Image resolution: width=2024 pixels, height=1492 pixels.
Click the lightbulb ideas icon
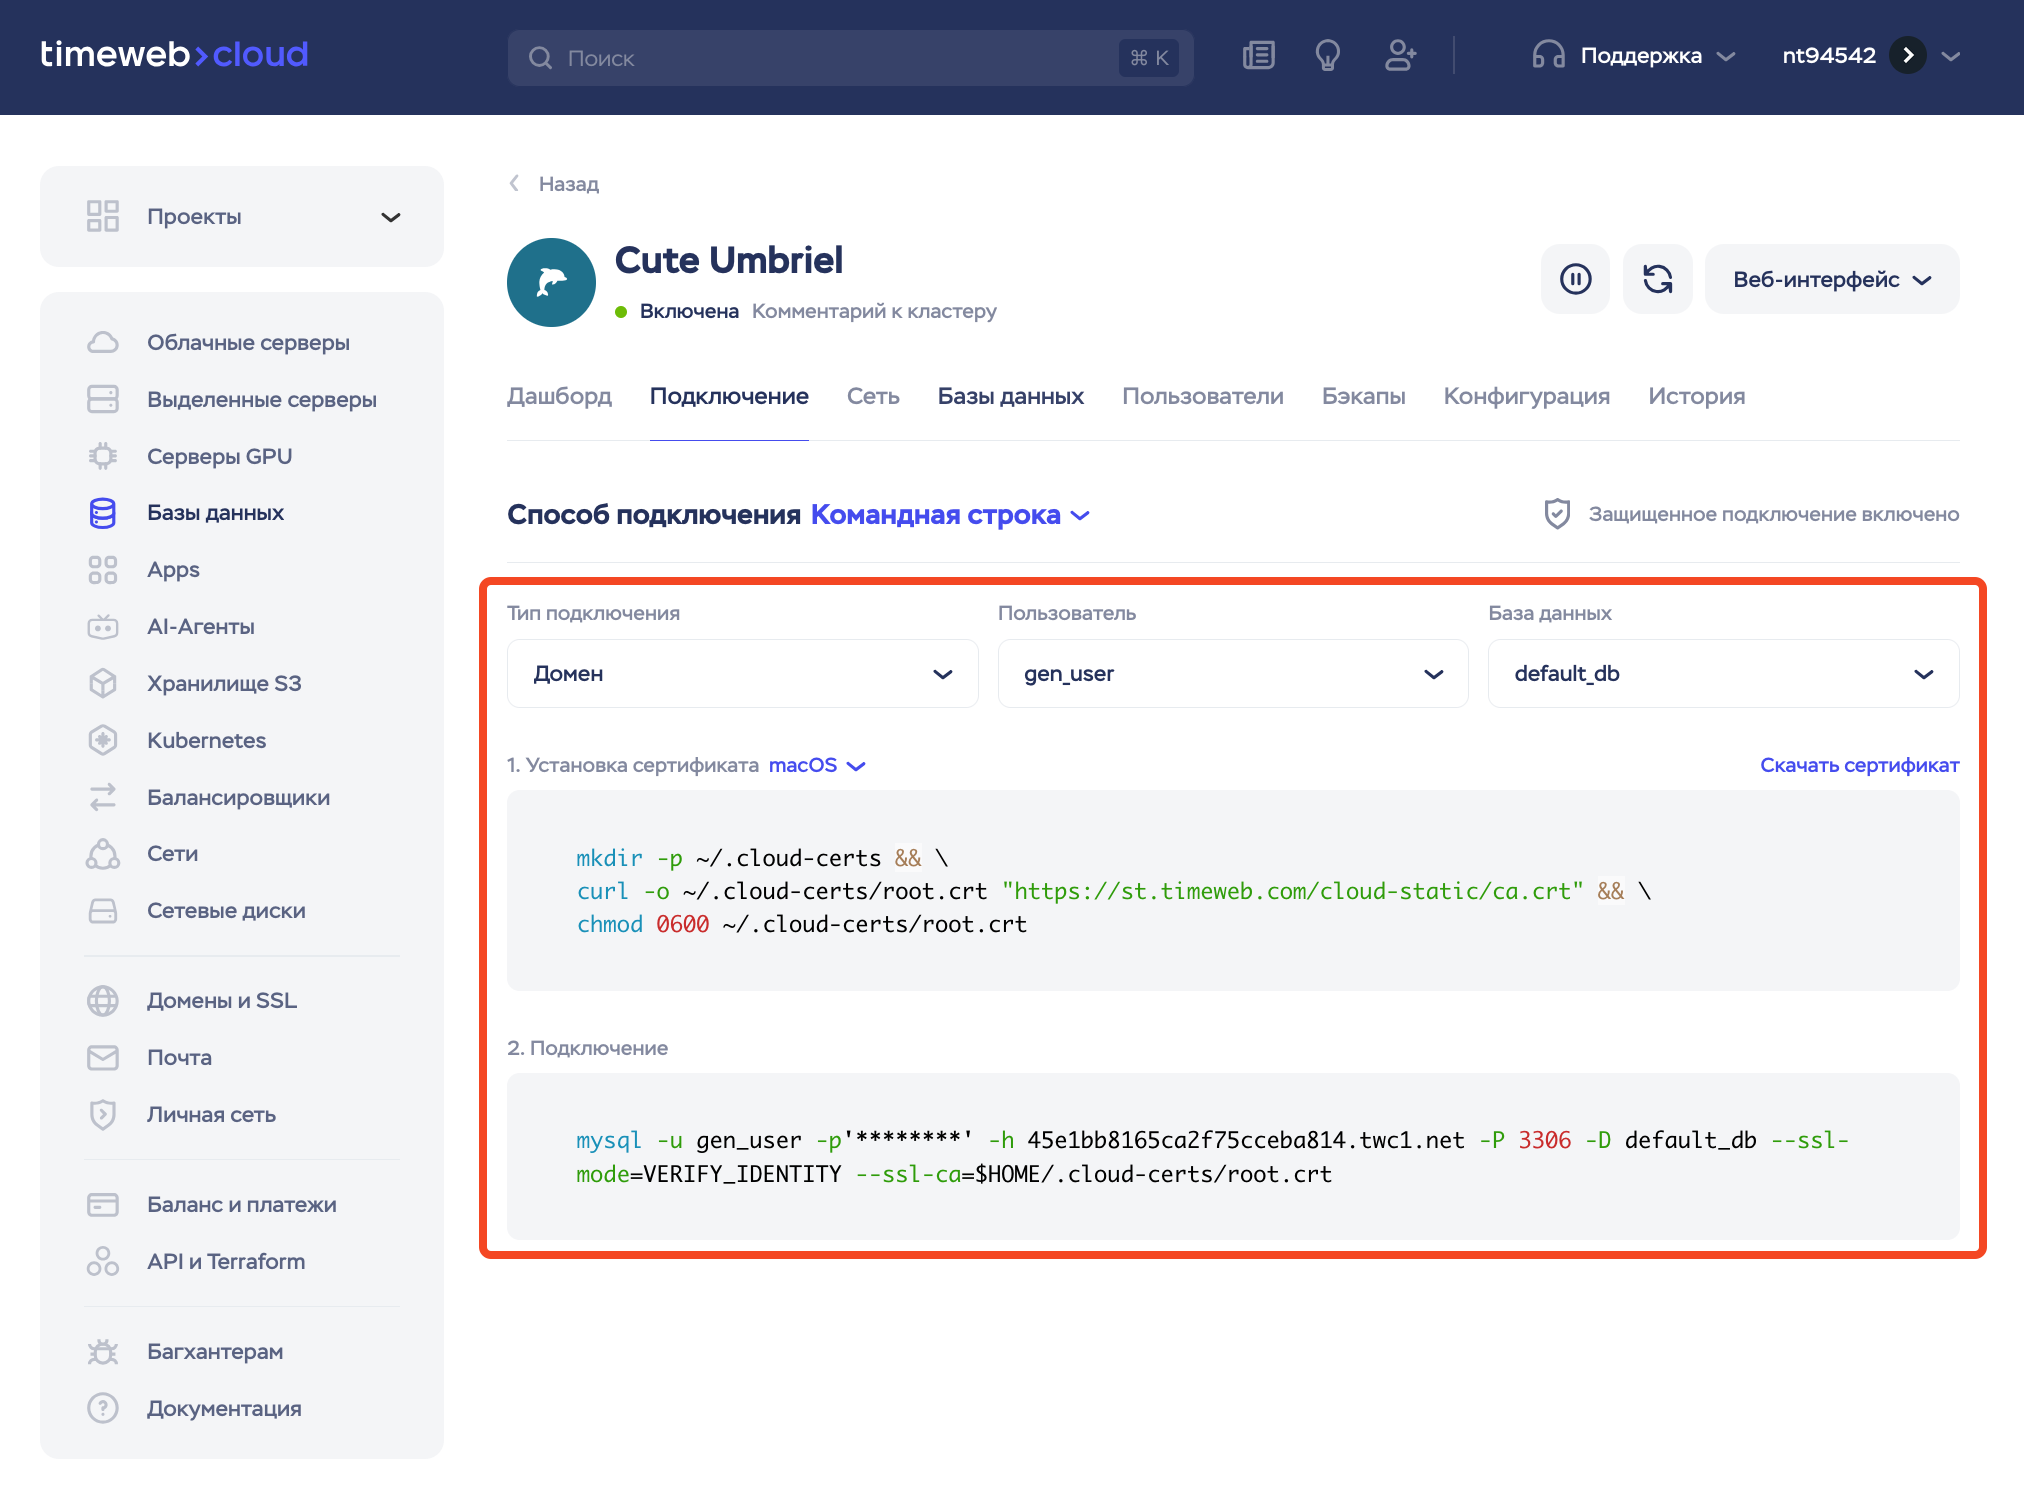click(1327, 56)
